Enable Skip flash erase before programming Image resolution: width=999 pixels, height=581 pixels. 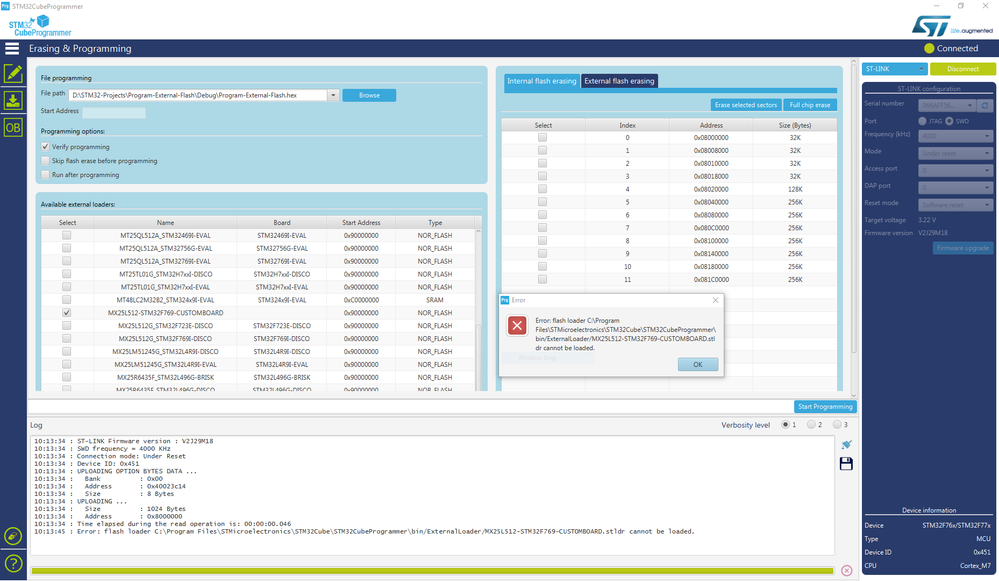[45, 161]
